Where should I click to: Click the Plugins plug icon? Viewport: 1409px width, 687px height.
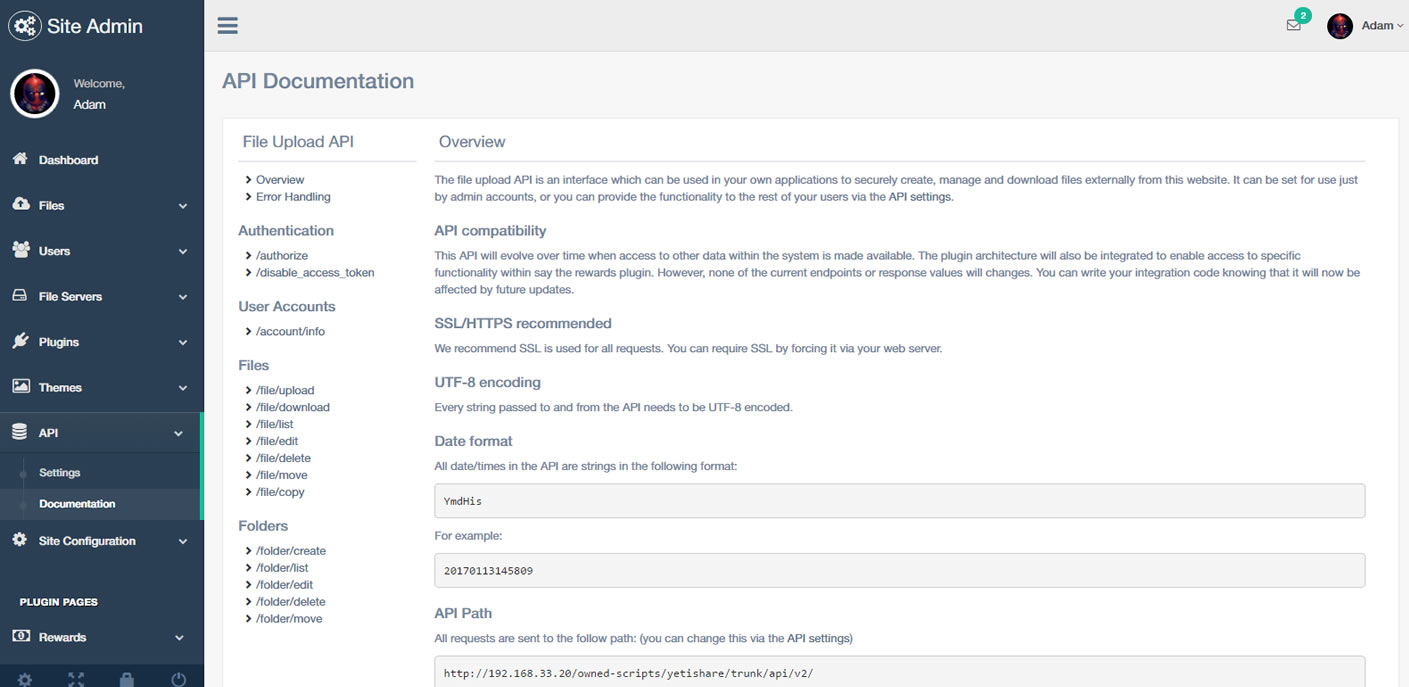click(20, 341)
